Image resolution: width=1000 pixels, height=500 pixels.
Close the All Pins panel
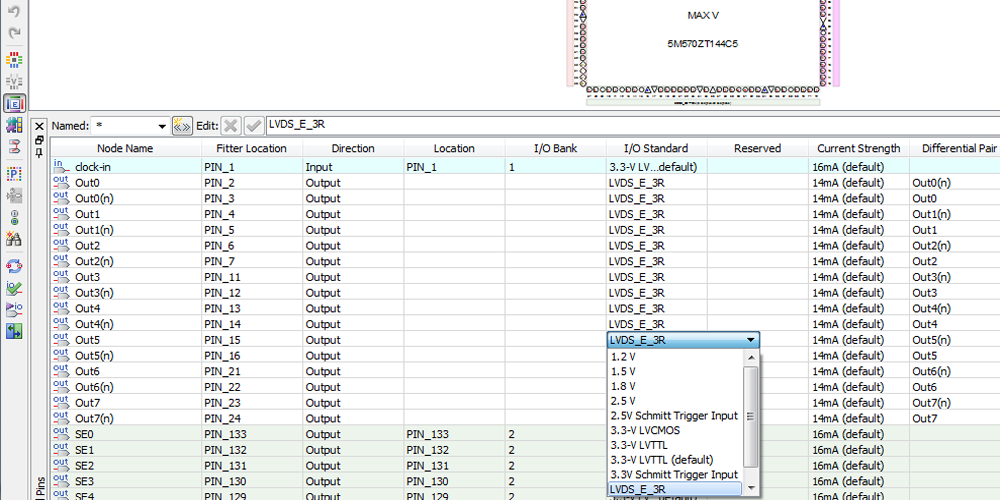[40, 126]
